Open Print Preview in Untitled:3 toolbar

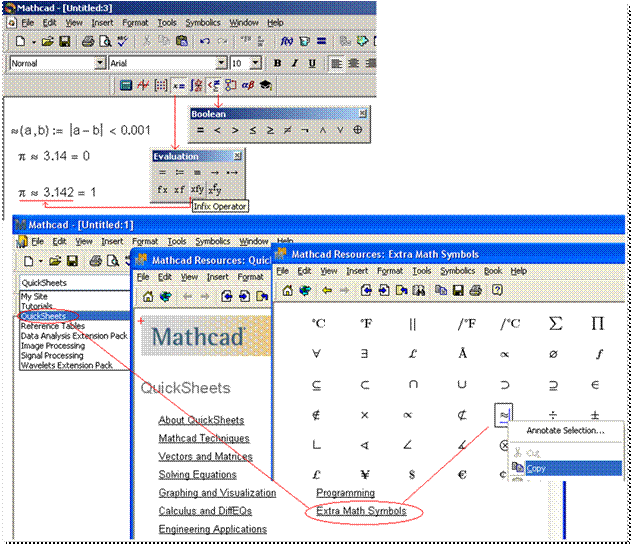tap(105, 41)
